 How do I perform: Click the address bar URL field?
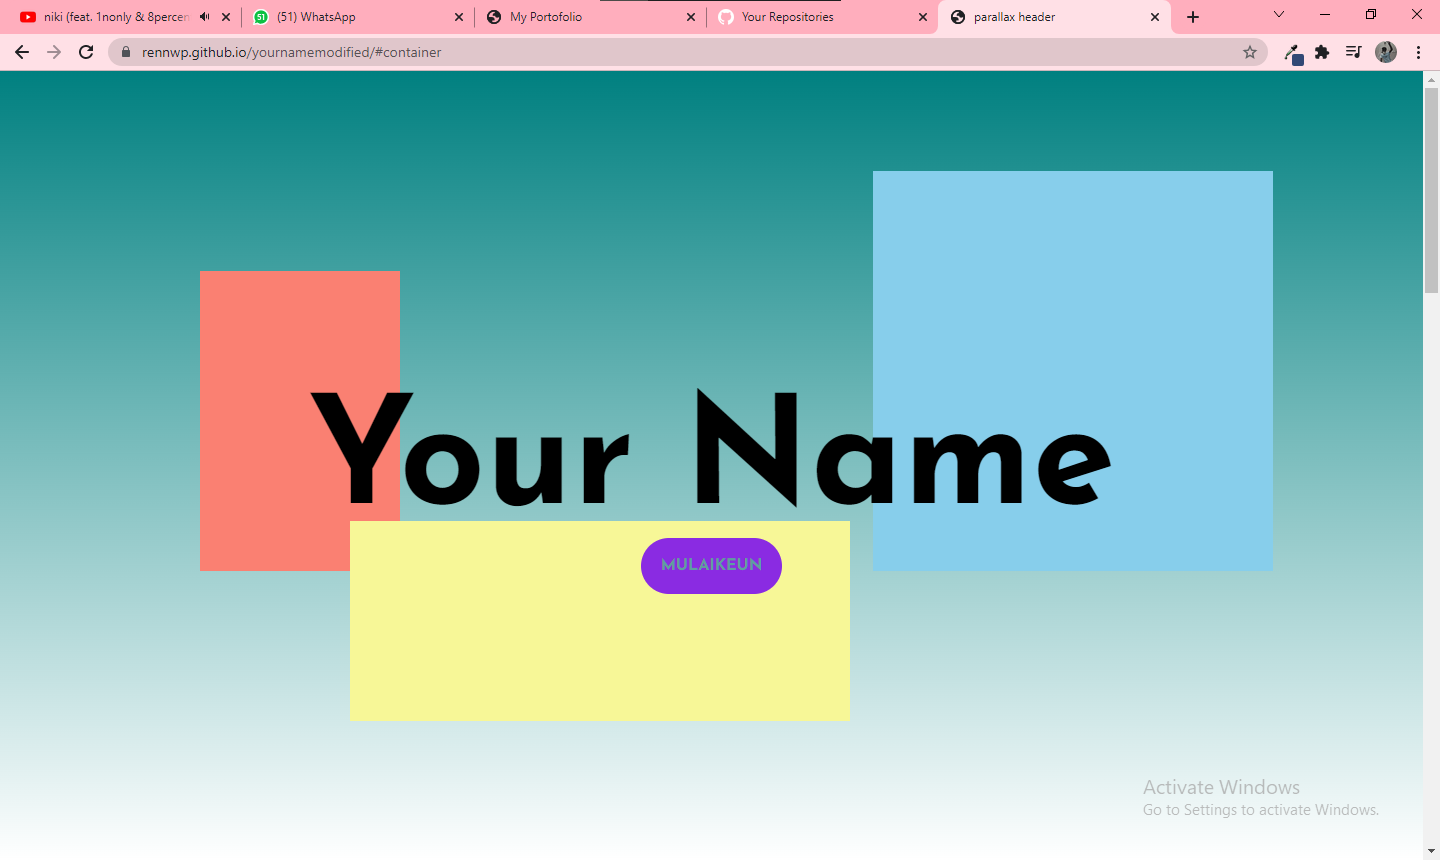tap(680, 52)
